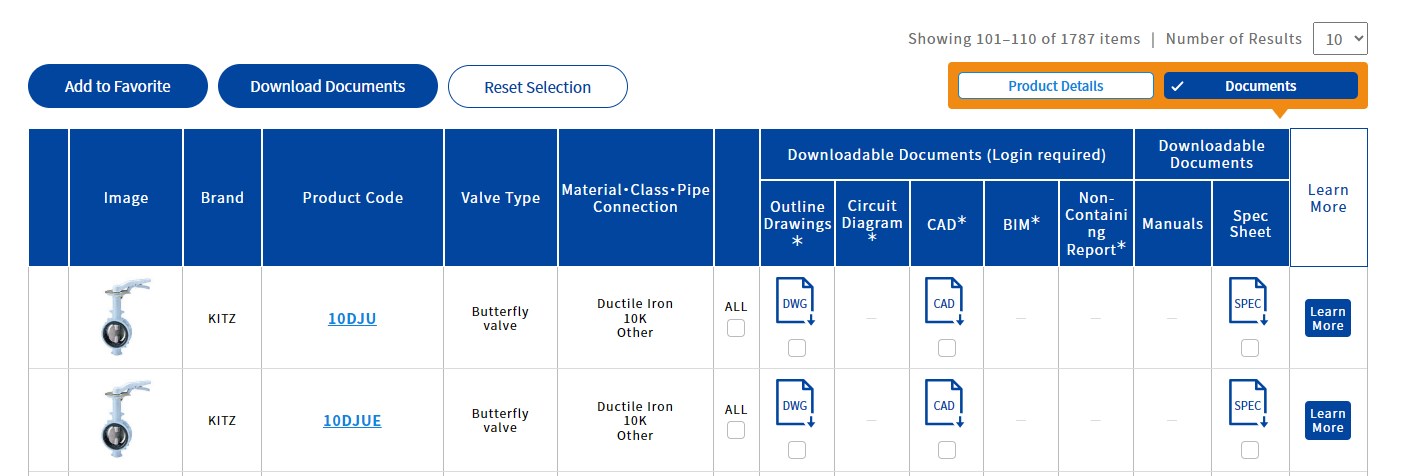The width and height of the screenshot is (1403, 476).
Task: Click Reset Selection button
Action: [x=537, y=86]
